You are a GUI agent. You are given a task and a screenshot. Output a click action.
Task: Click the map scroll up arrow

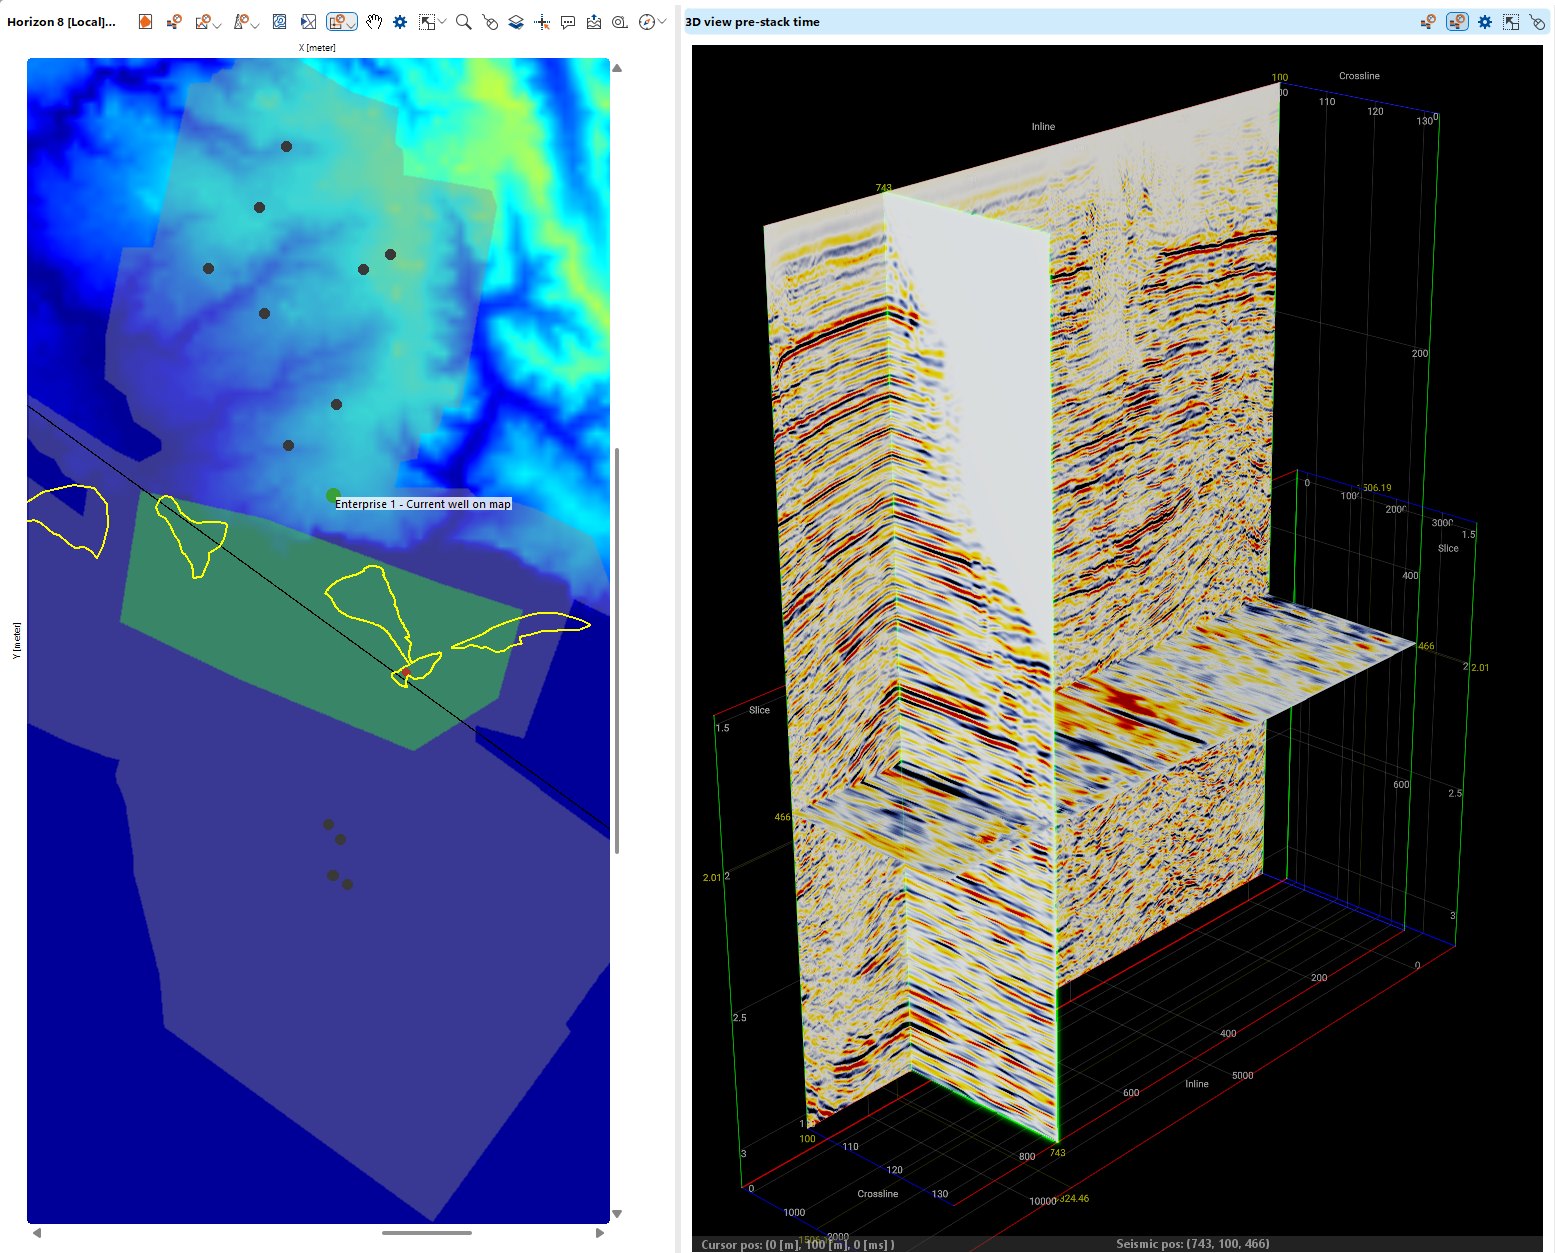[x=617, y=68]
